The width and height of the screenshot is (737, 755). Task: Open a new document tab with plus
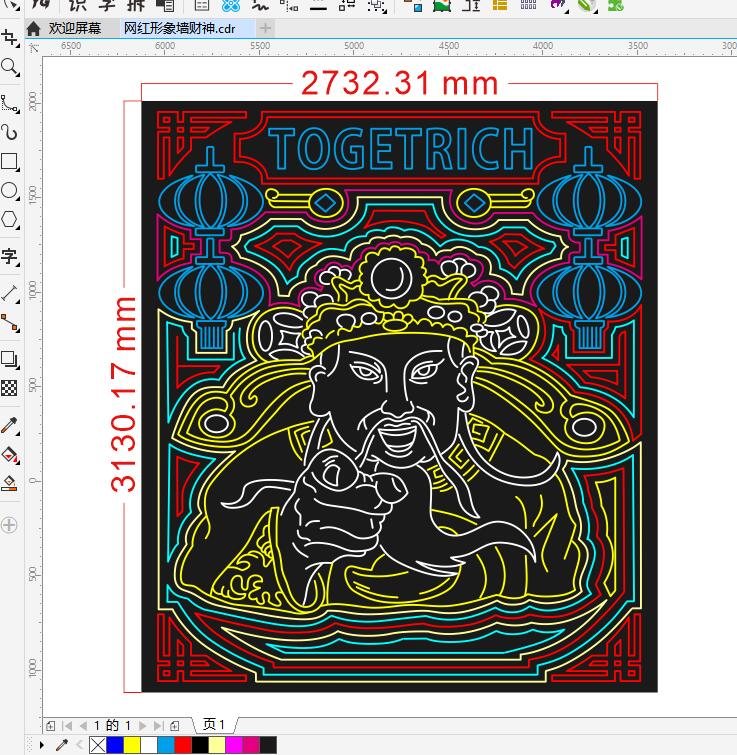pyautogui.click(x=265, y=28)
